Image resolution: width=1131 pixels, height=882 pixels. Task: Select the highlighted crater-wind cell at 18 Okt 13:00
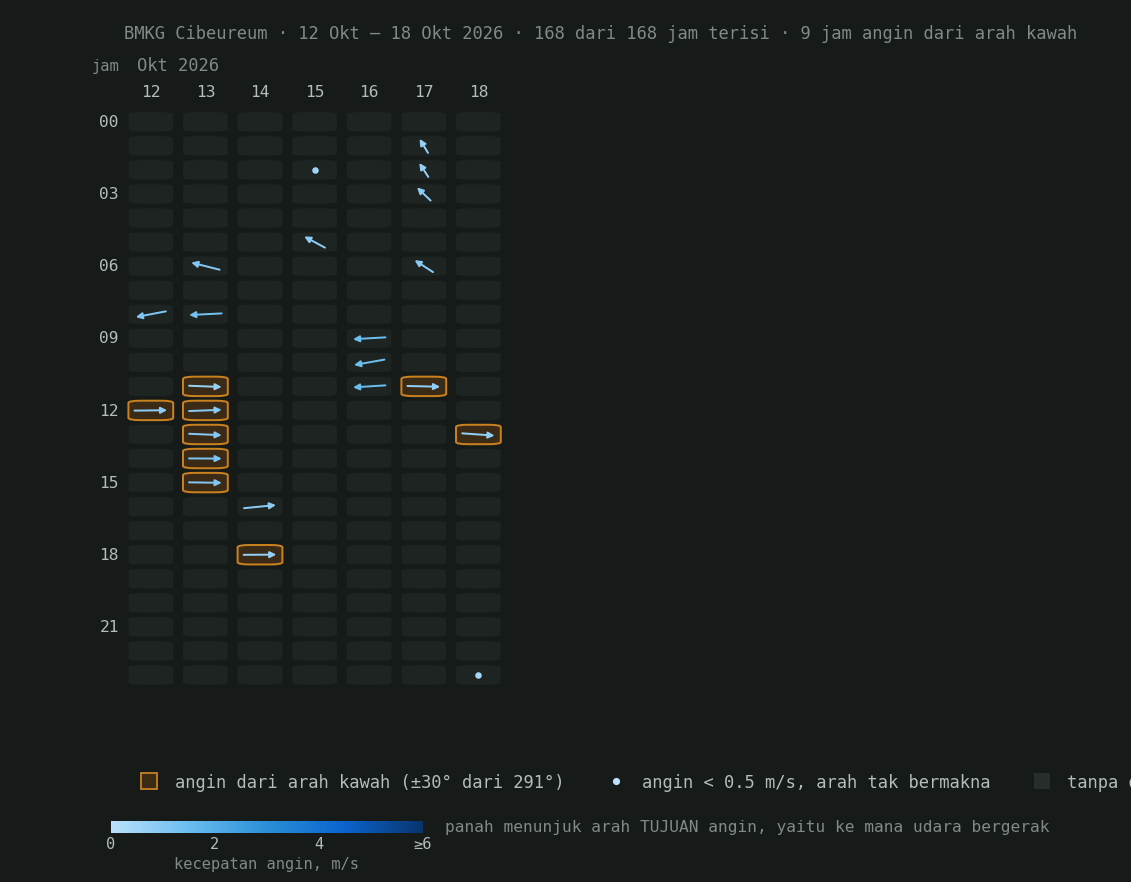[x=478, y=435]
